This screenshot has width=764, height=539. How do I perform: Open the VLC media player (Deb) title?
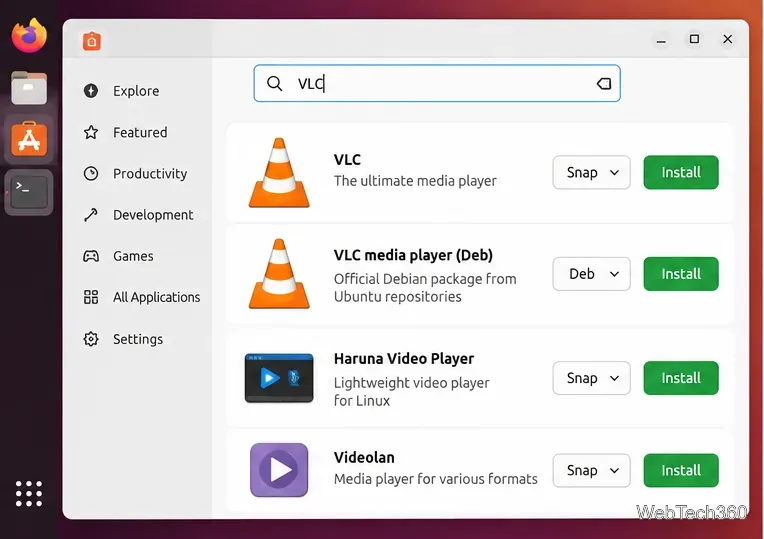(413, 255)
